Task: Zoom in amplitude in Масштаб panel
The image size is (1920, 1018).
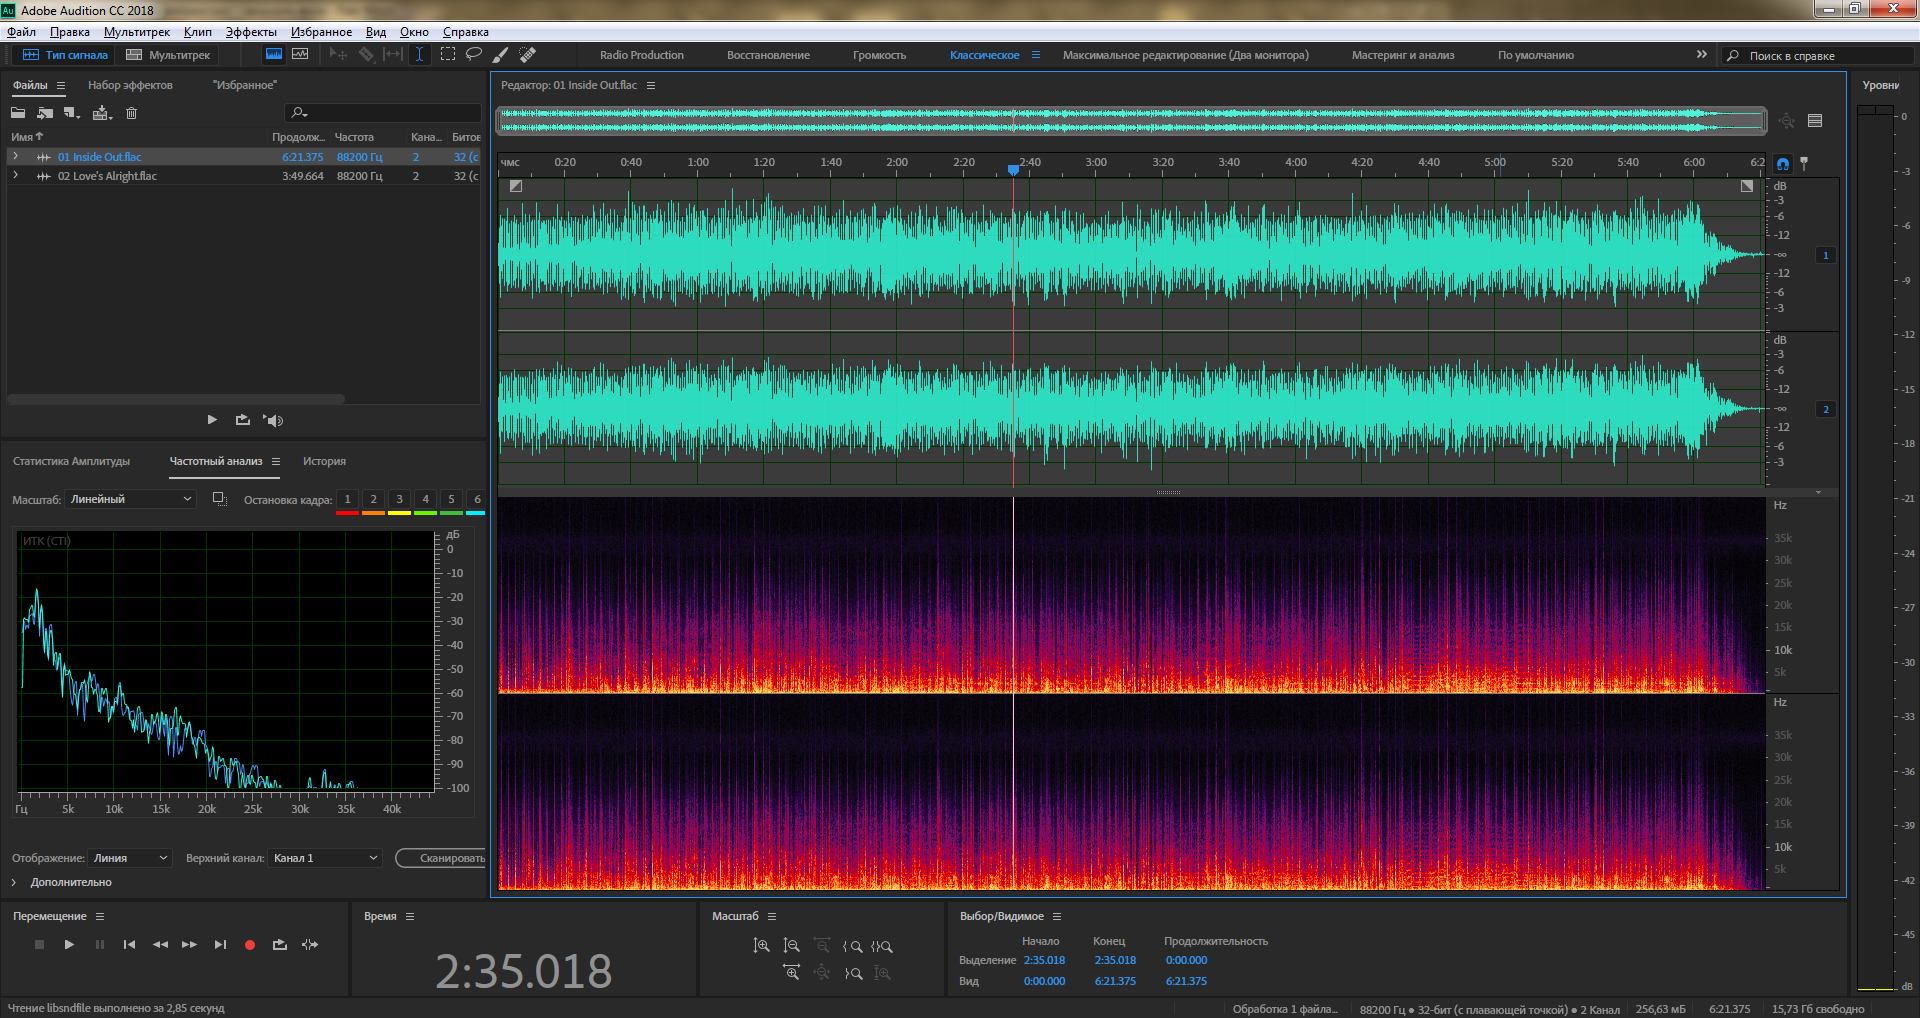Action: 761,946
